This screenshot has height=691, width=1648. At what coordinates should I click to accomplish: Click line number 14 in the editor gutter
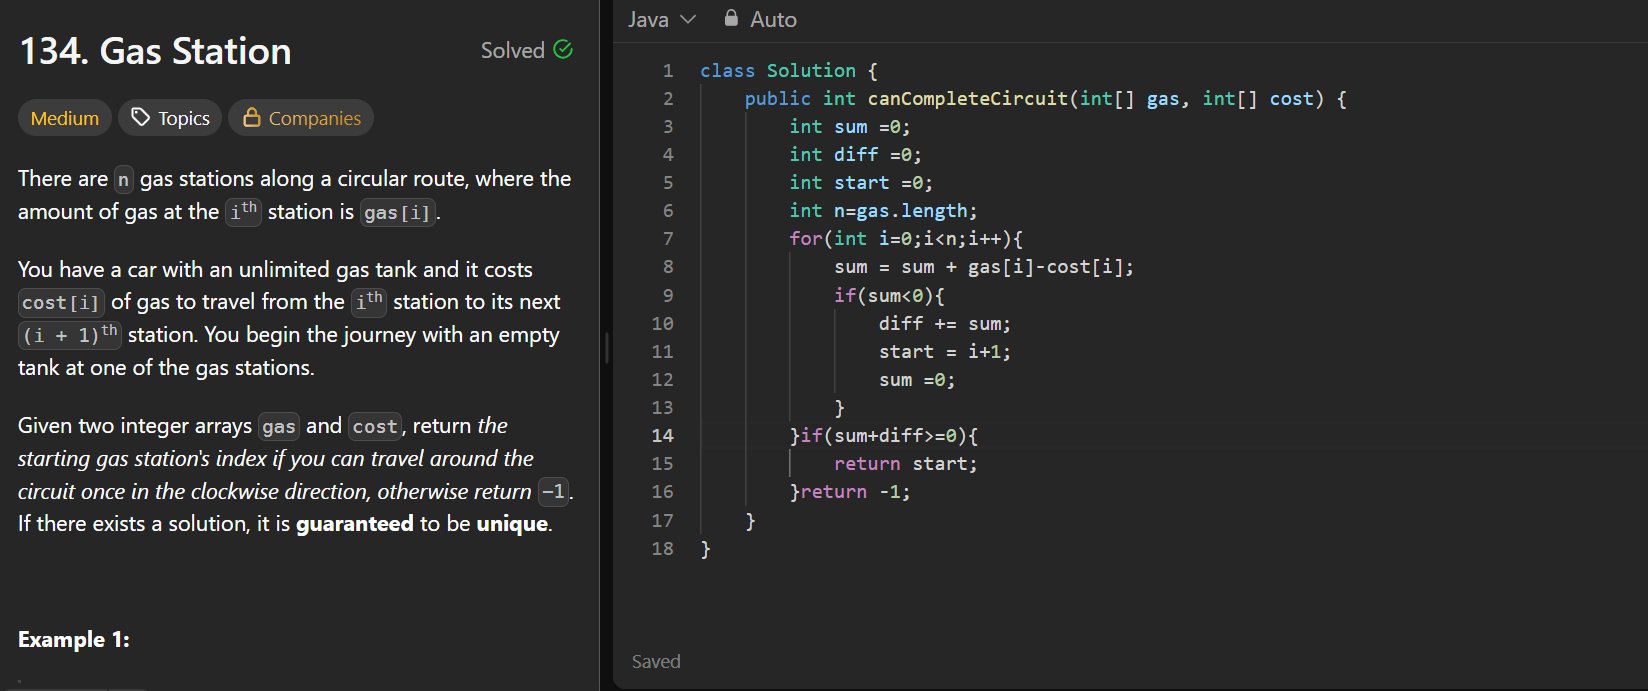pyautogui.click(x=662, y=435)
